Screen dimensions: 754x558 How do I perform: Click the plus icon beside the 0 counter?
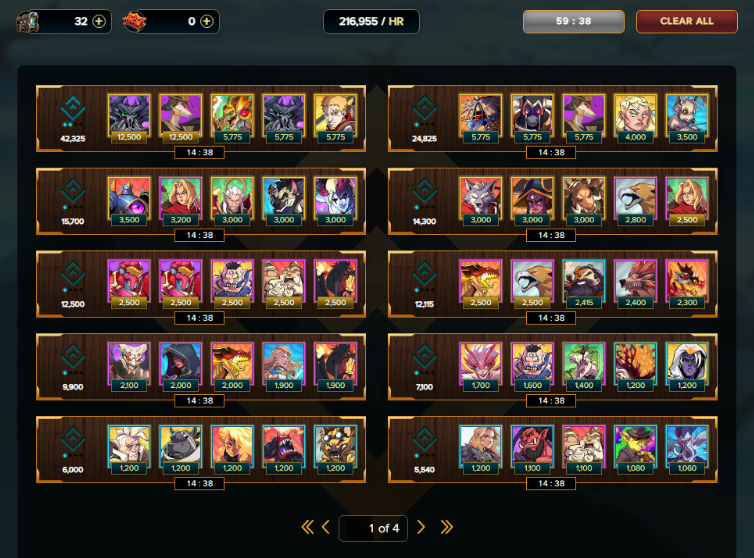(x=206, y=21)
